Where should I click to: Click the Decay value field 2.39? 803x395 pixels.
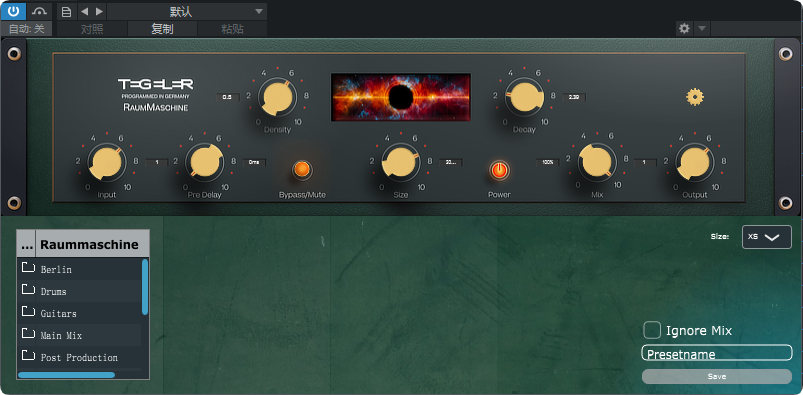click(574, 97)
